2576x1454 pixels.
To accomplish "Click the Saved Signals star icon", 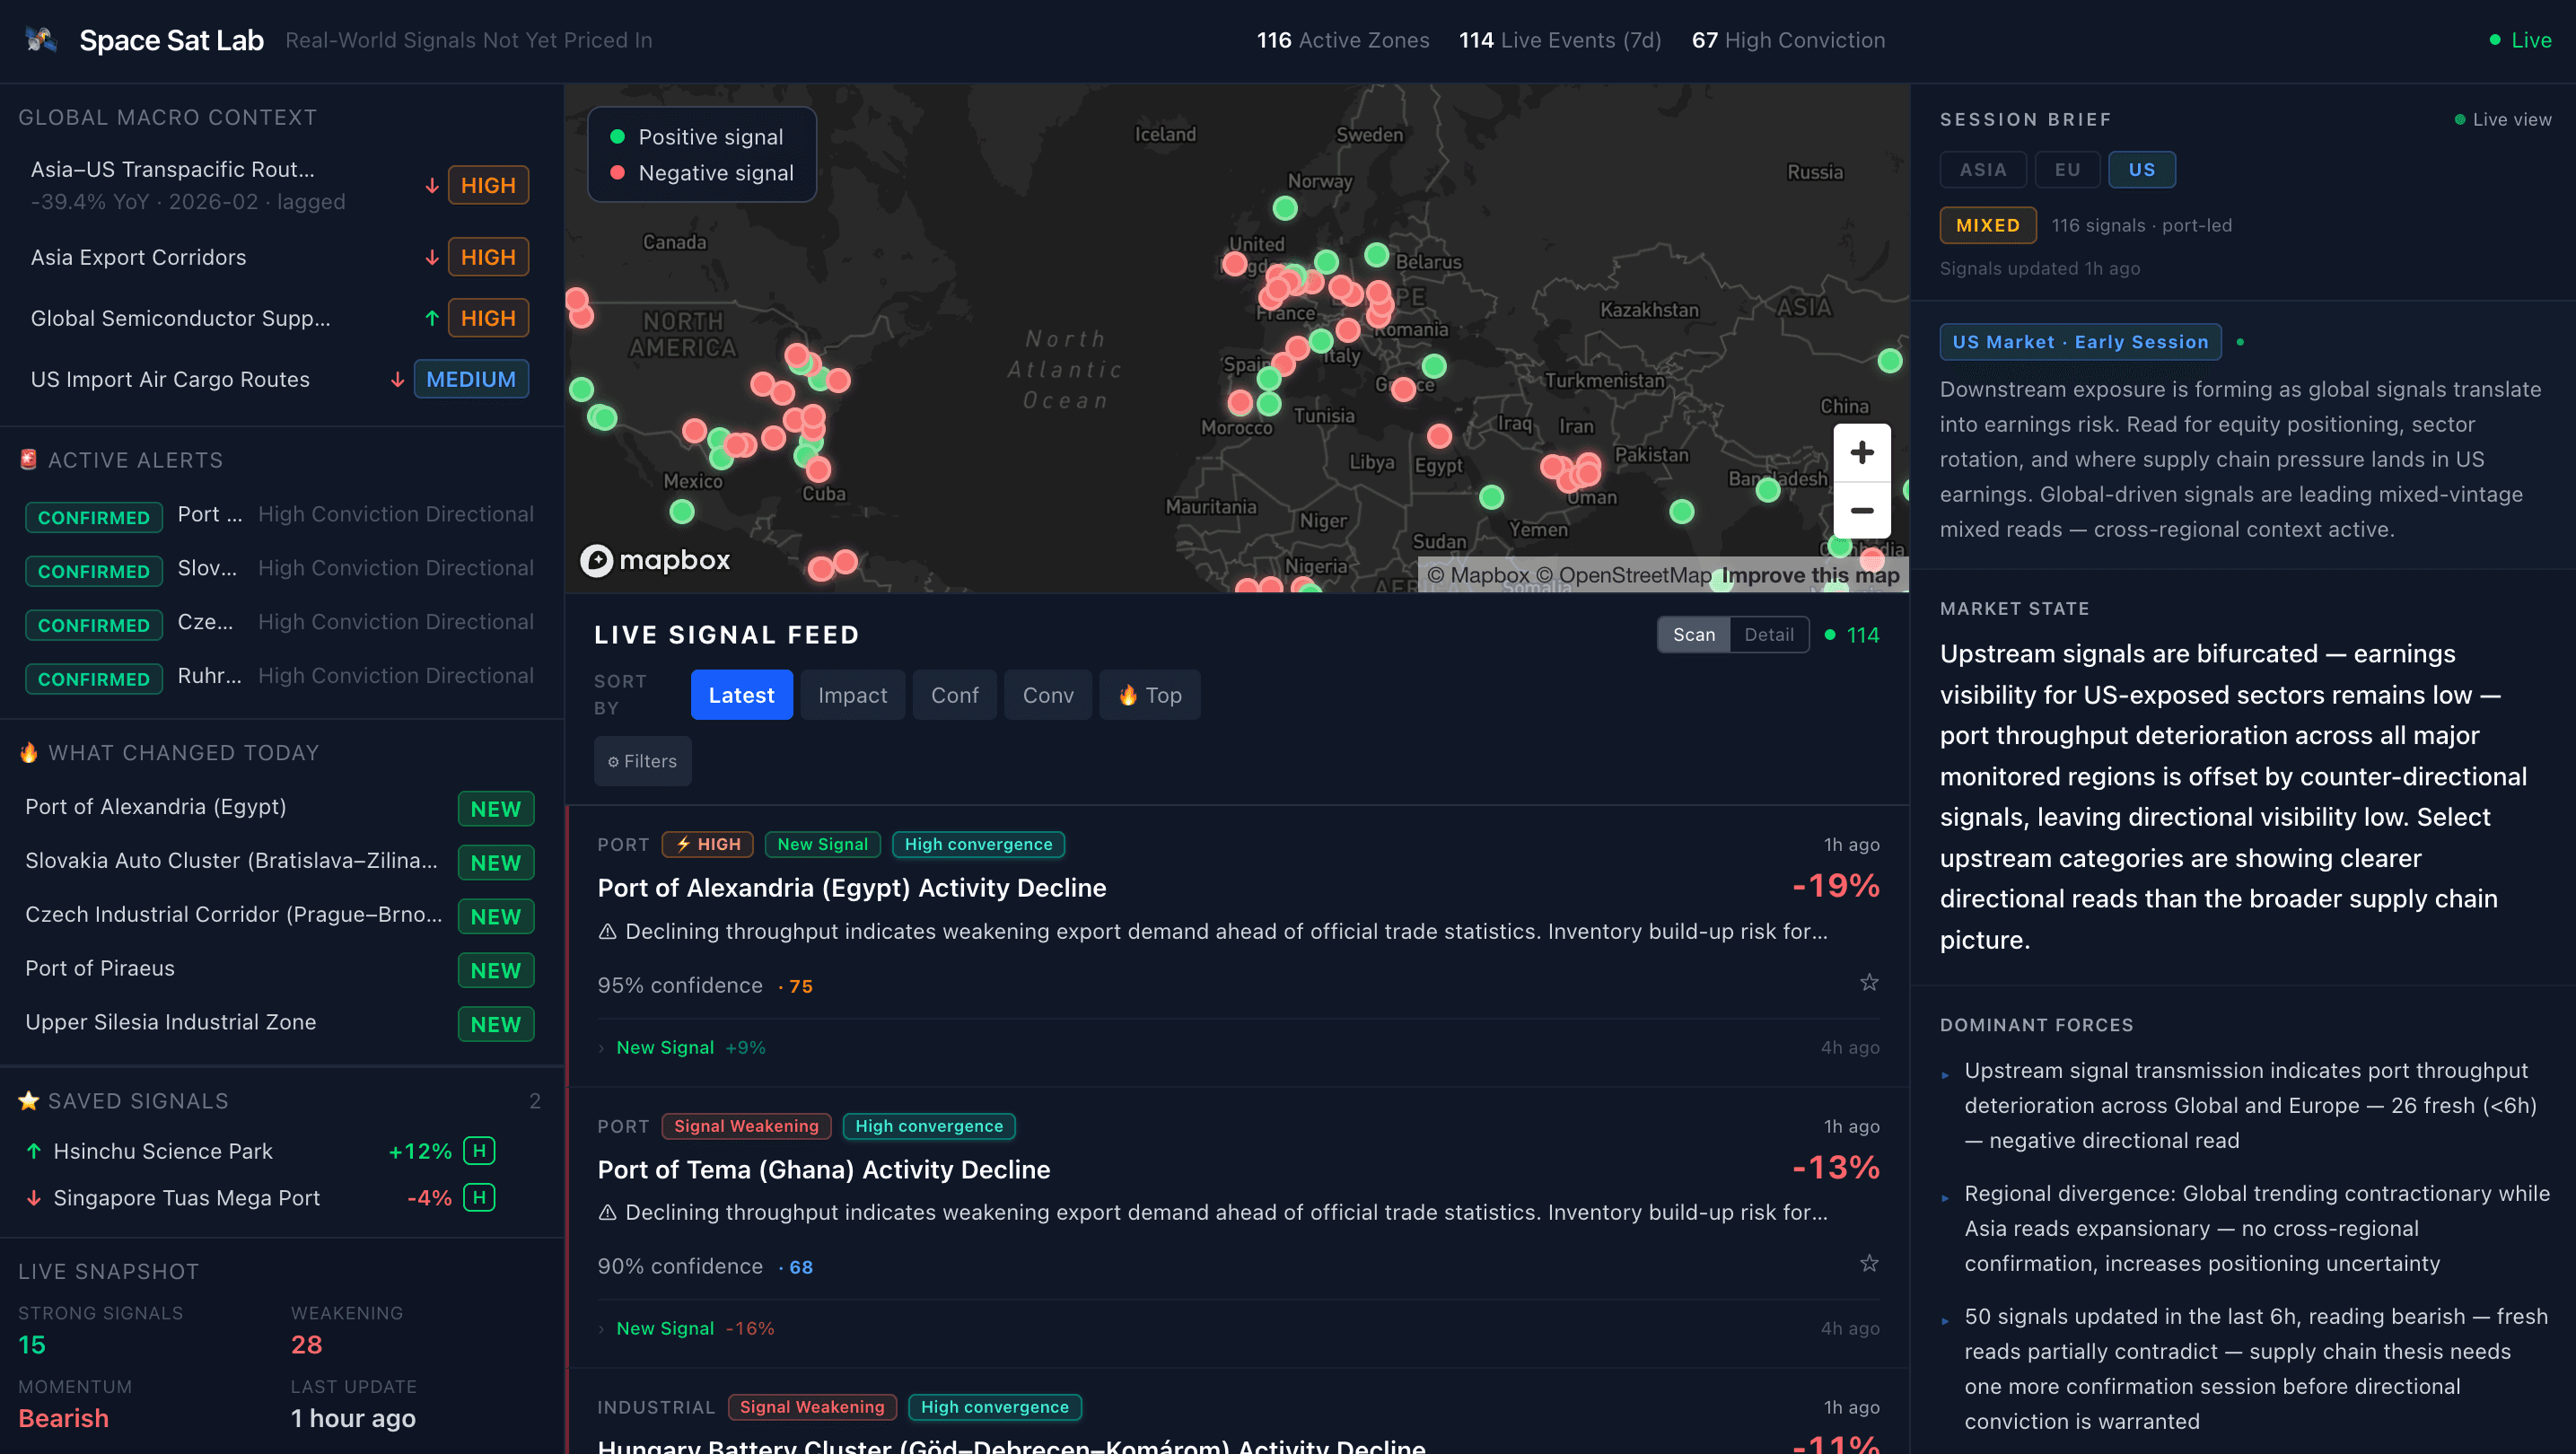I will click(29, 1100).
